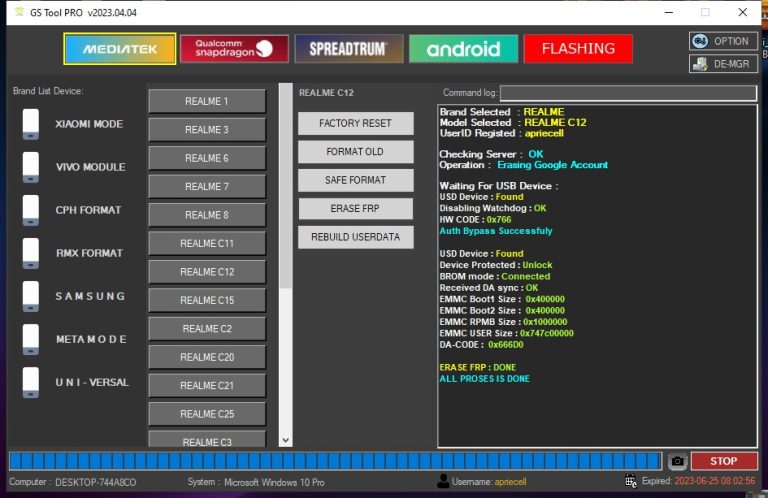Minimize the GS Tool PRO window
768x498 pixels.
pos(669,12)
